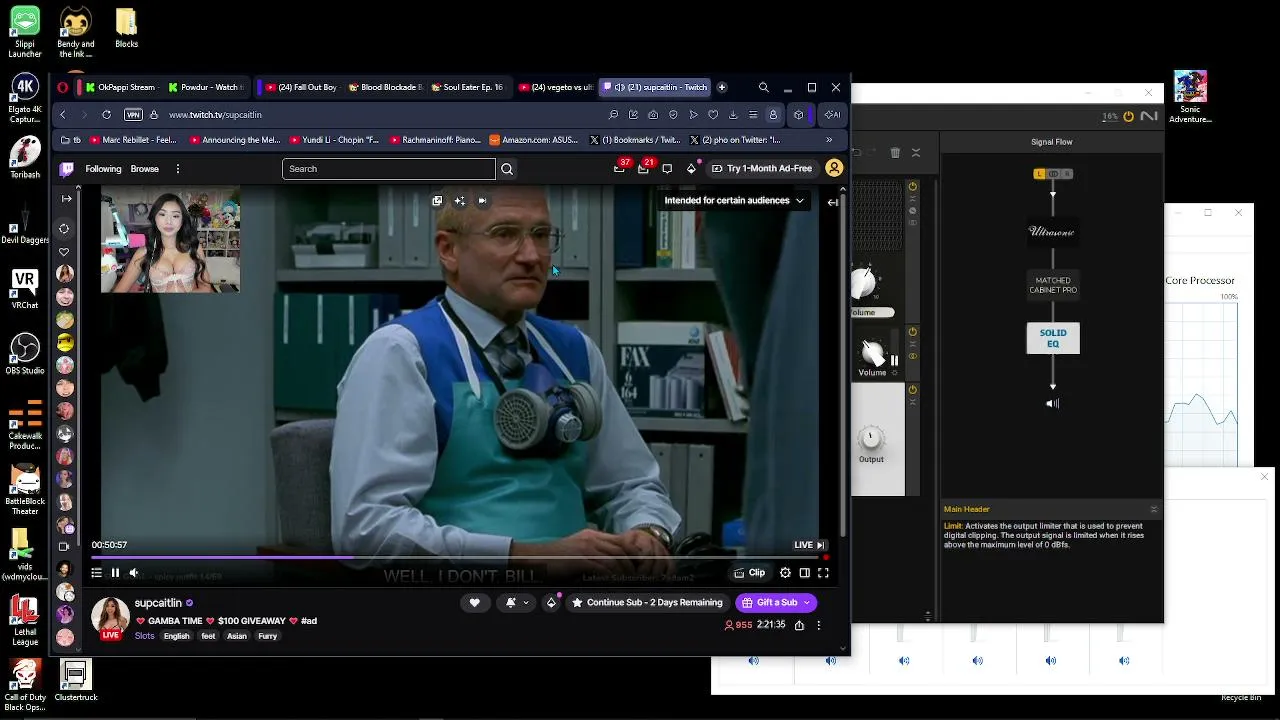
Task: Delete component with trash icon in Guitar Rig
Action: point(895,153)
